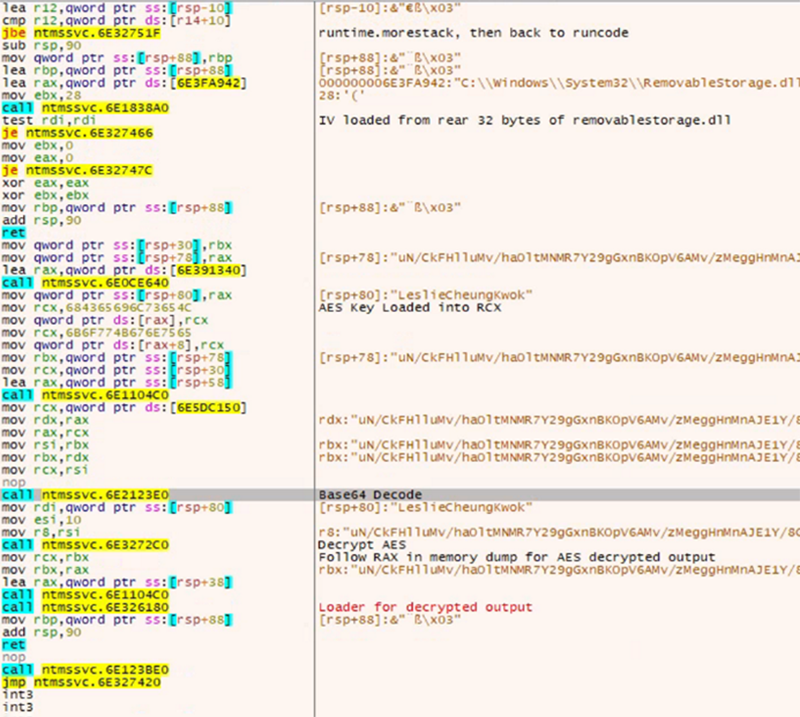800x717 pixels.
Task: Select the 'lea r12,qword ptr ss:[rsp-10]' instruction
Action: pos(116,8)
